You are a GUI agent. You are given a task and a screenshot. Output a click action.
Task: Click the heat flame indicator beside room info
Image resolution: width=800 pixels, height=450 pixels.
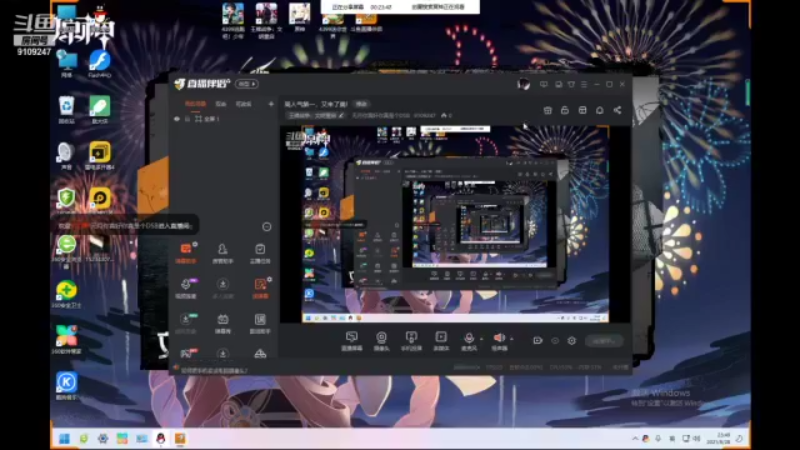[x=446, y=116]
